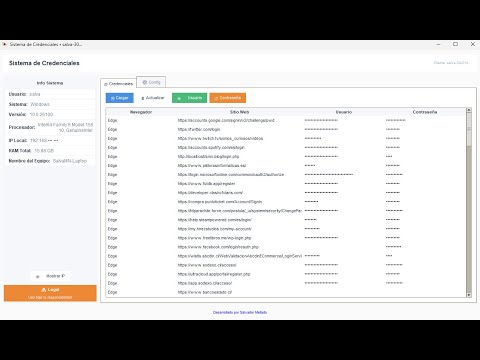Screen dimensions: 480x360
Task: Click the blue Cargar button
Action: (120, 98)
